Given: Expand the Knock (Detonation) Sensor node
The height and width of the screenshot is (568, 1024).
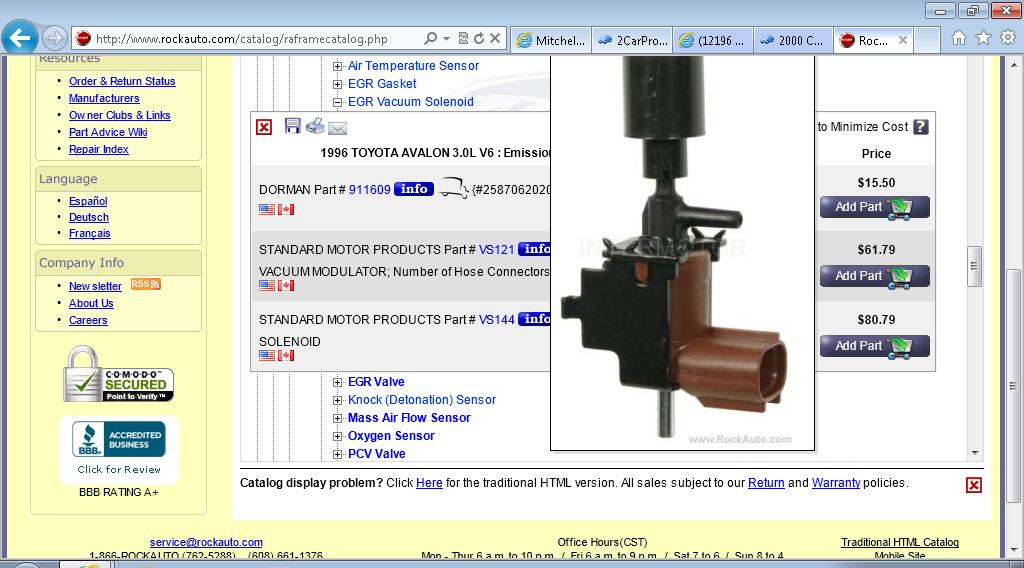Looking at the screenshot, I should [x=338, y=400].
